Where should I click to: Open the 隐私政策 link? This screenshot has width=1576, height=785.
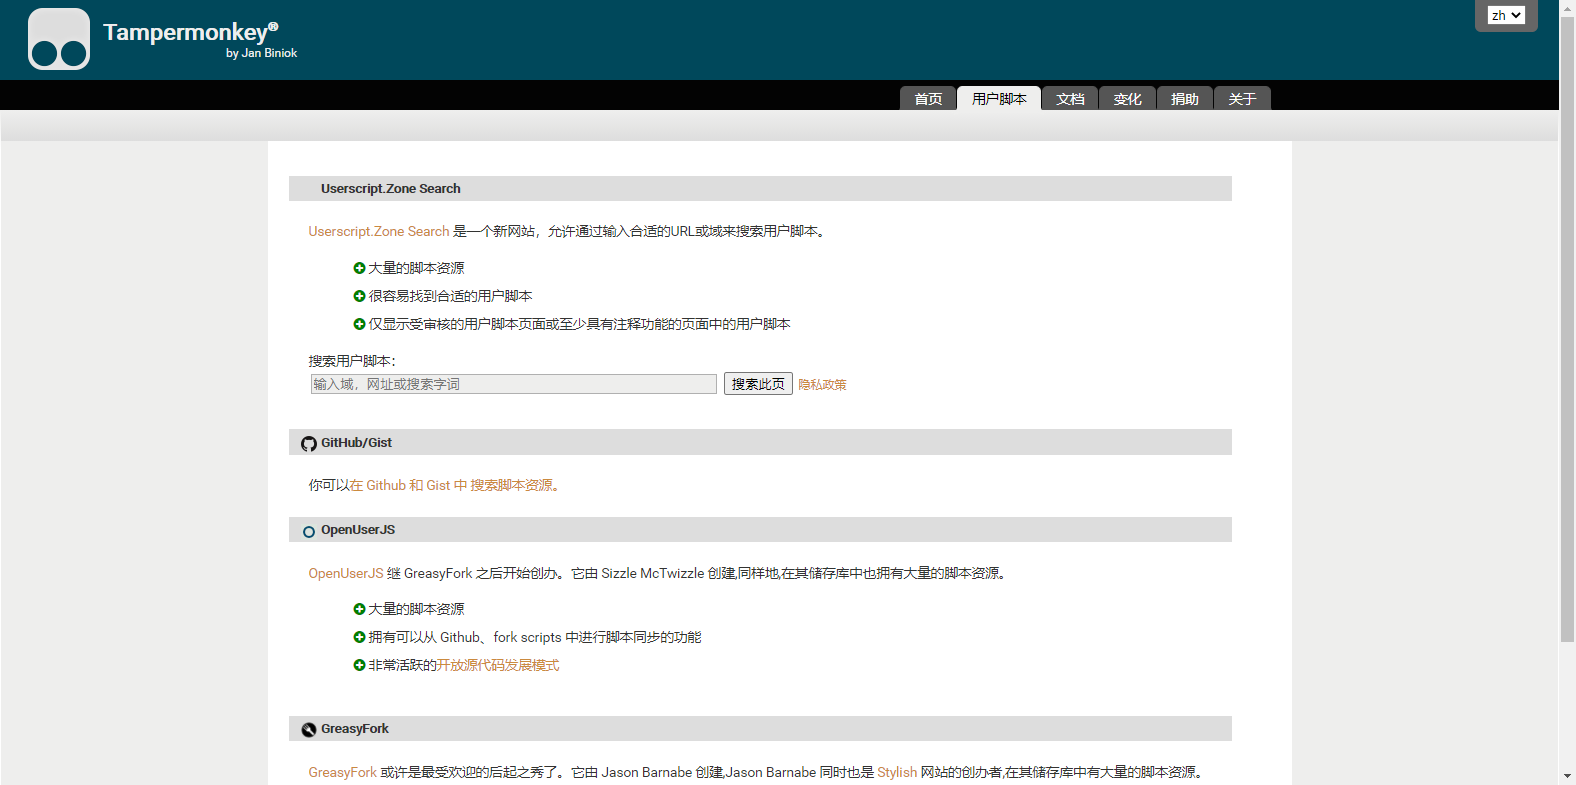(822, 385)
